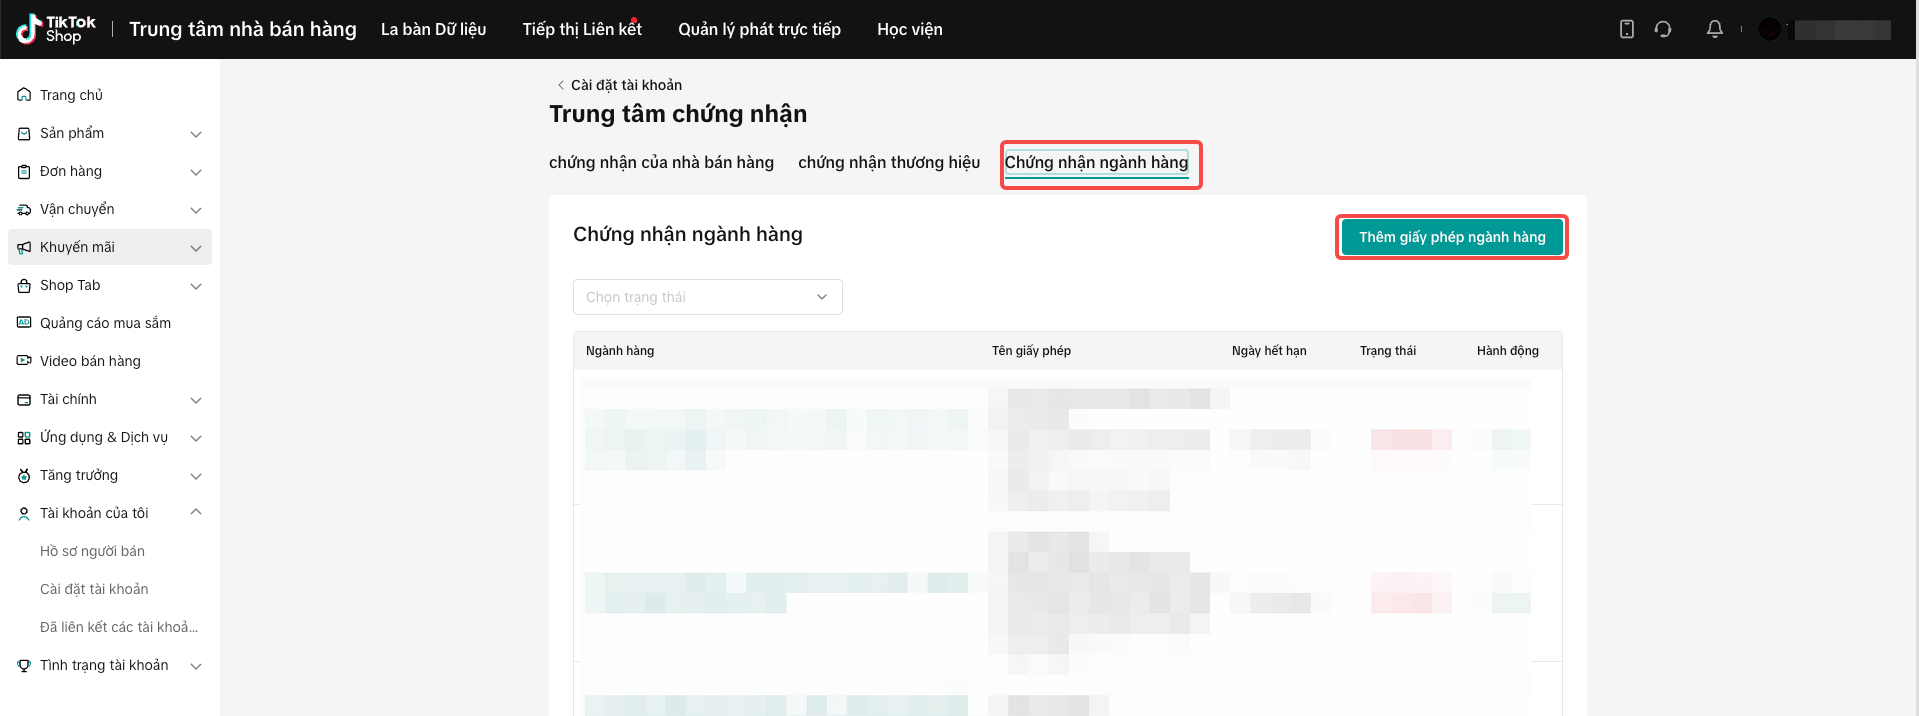Expand the Đơn hàng menu chevron
The image size is (1919, 716).
click(x=196, y=172)
